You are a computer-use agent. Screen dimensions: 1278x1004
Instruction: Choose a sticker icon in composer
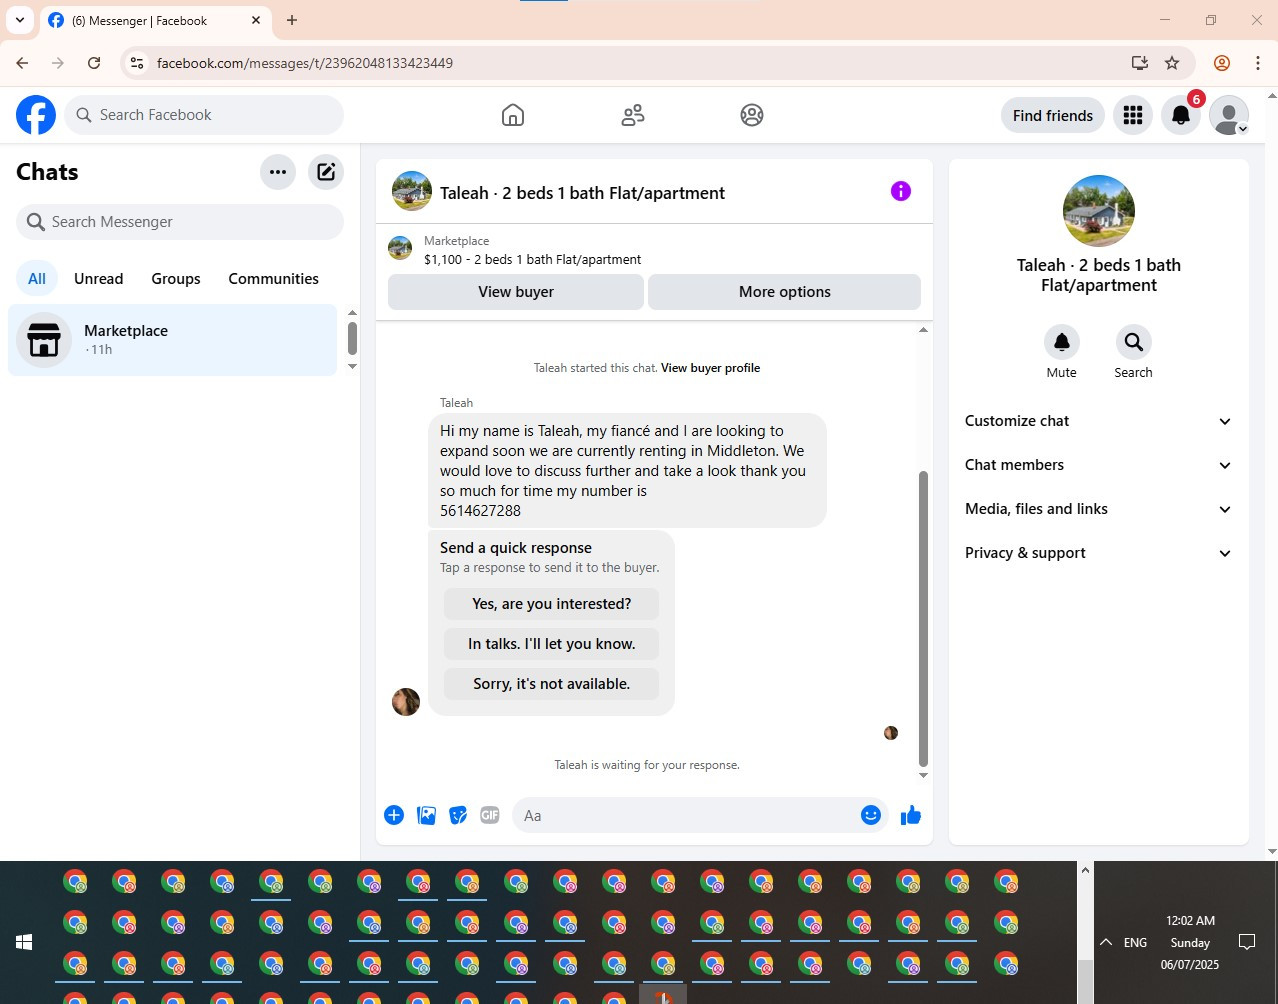[458, 815]
